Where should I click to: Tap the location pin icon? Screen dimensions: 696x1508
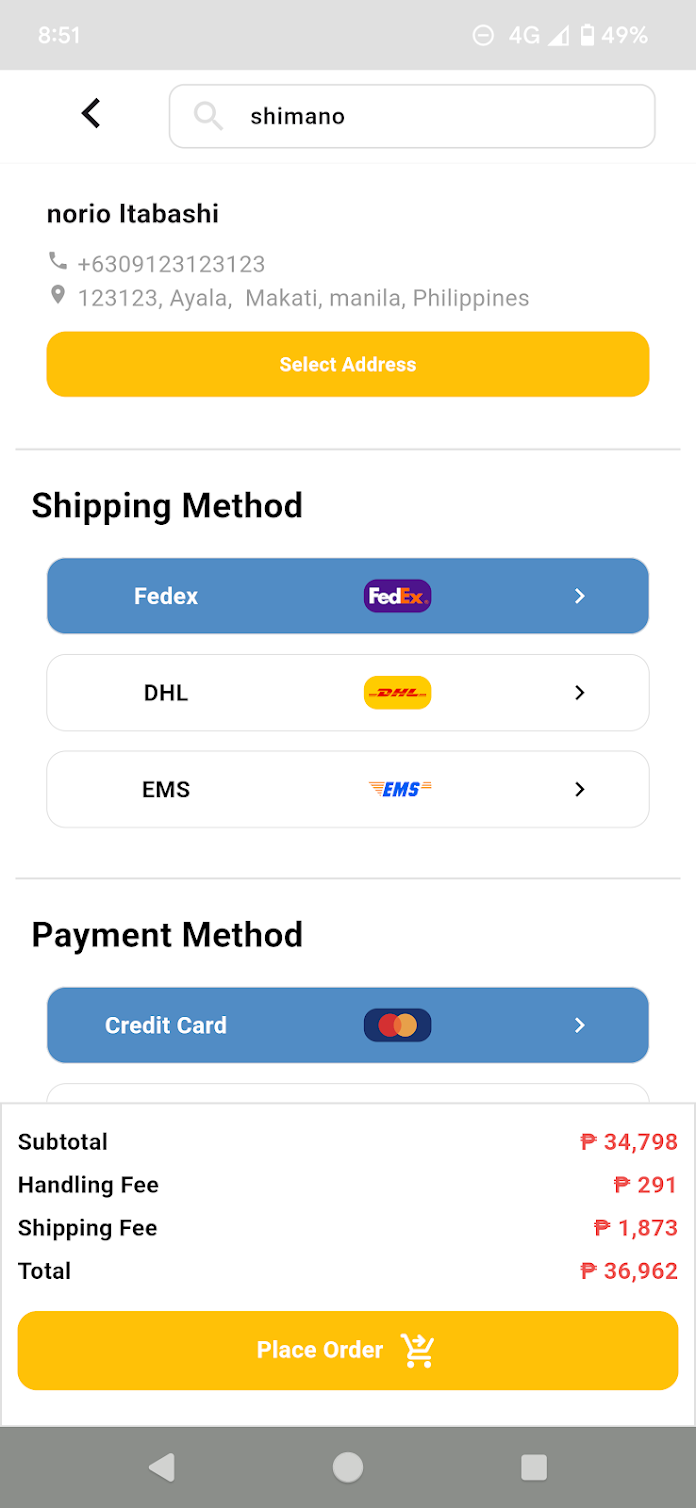click(58, 296)
